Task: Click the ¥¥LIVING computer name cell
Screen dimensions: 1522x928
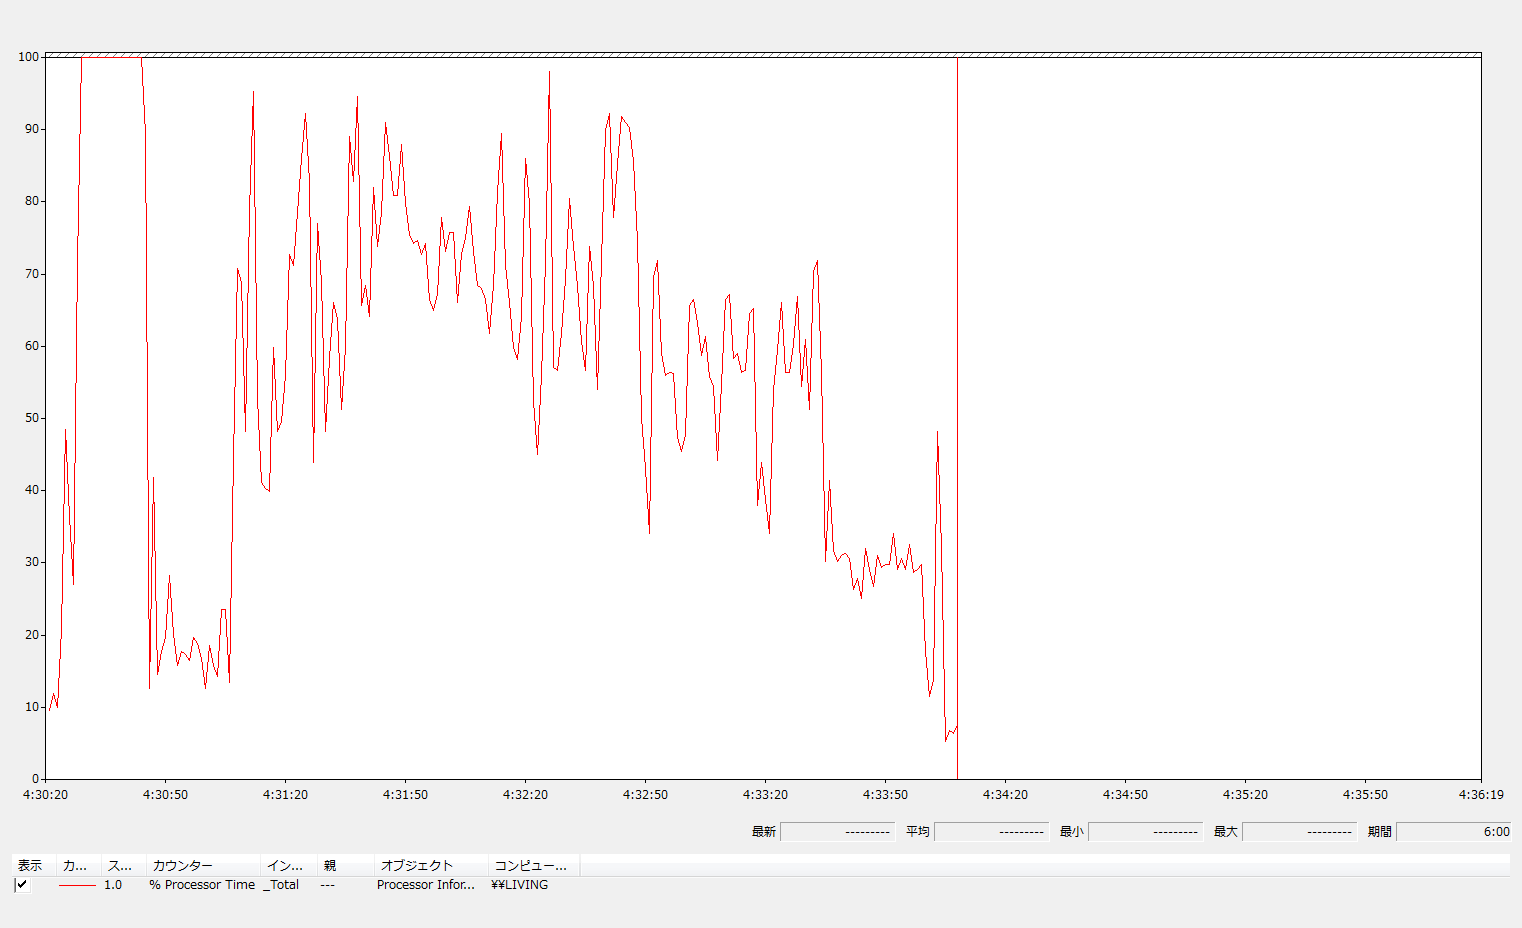Action: point(520,885)
